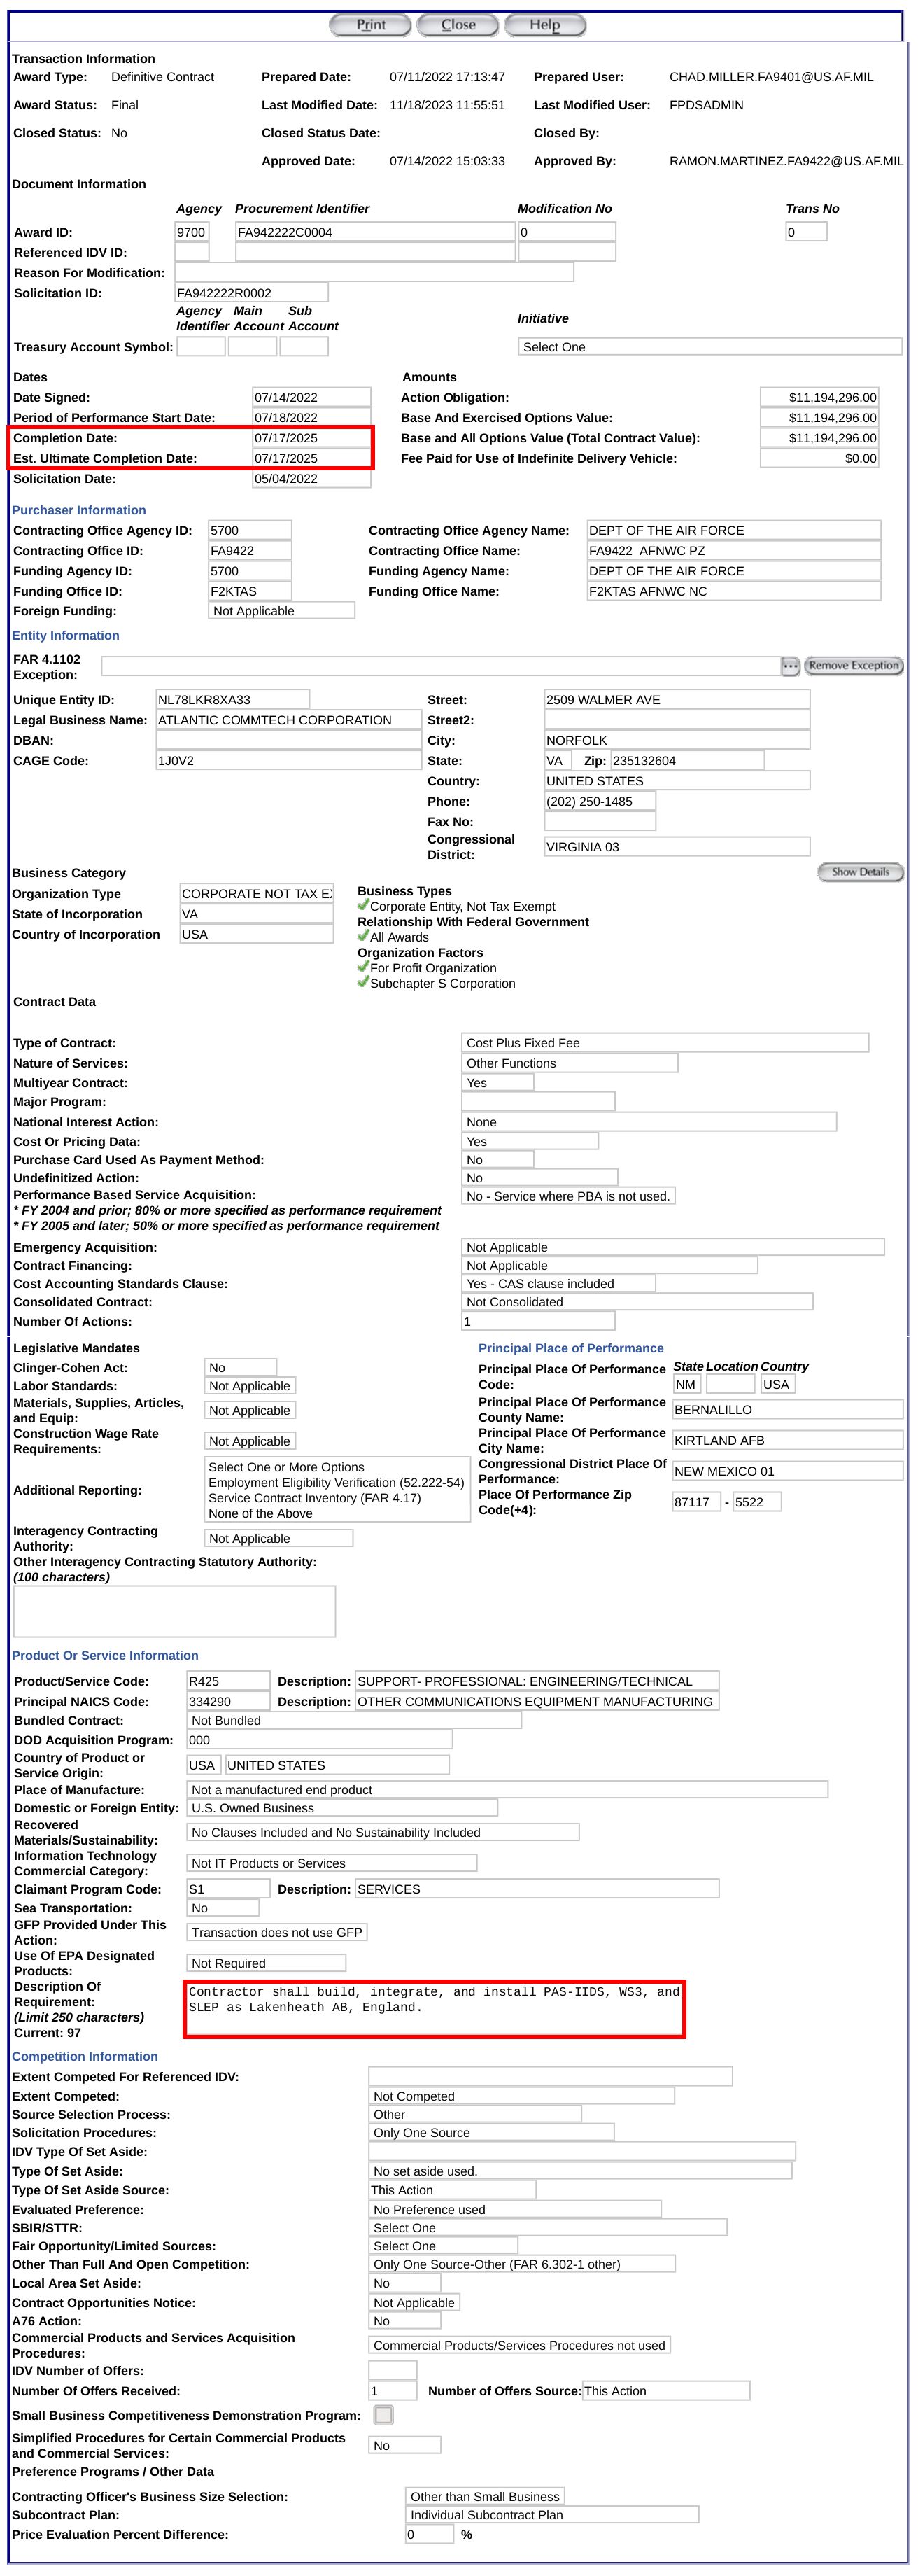Open the National Interest Action dropdown
Viewport: 918px width, 2576px height.
click(649, 1122)
